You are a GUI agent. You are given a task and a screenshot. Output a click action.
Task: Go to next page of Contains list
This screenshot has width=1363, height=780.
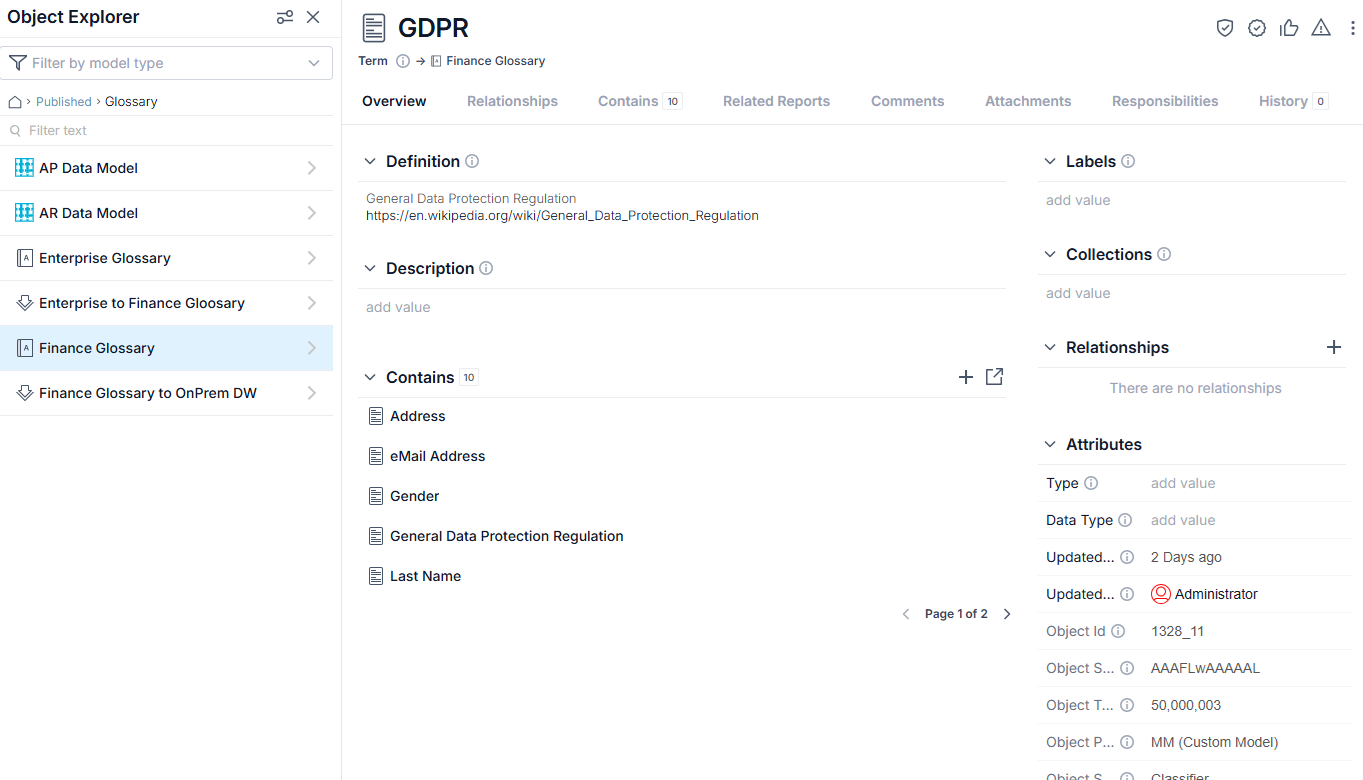1007,614
